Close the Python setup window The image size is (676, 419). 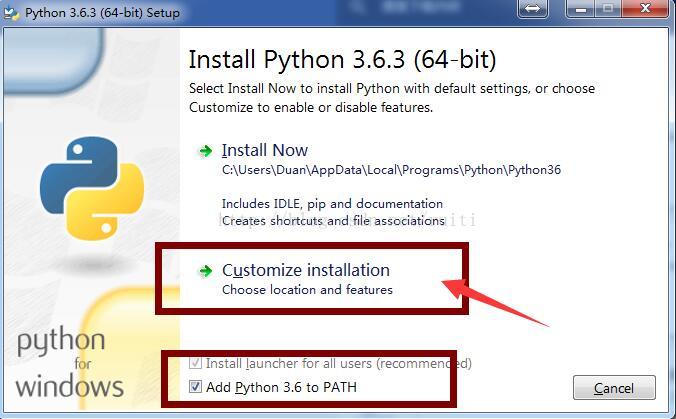645,9
